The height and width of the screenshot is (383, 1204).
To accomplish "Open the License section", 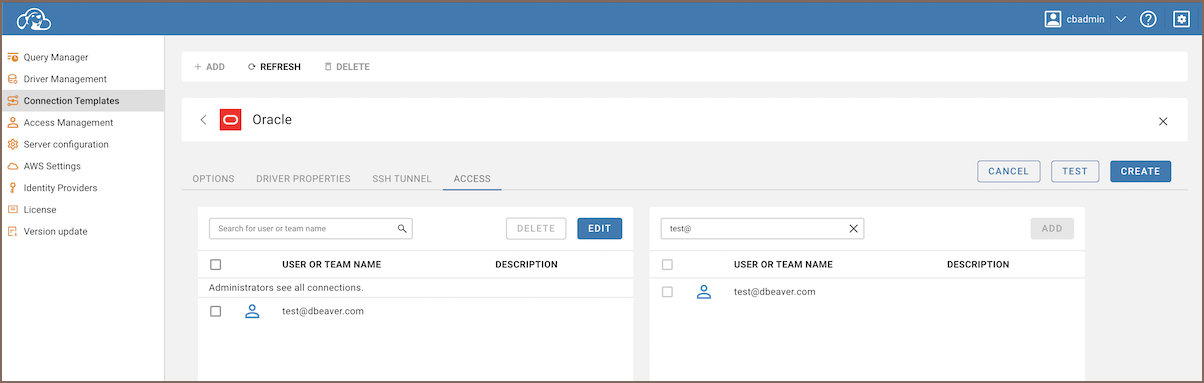I will point(40,210).
